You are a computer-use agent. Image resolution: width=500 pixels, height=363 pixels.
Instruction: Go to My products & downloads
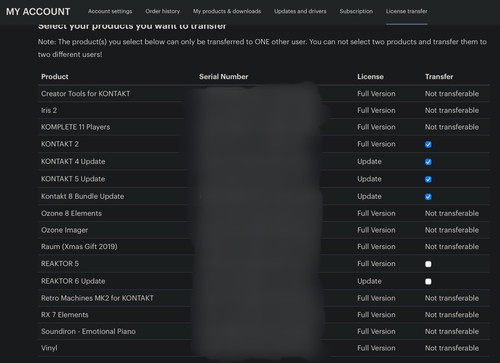(x=227, y=11)
